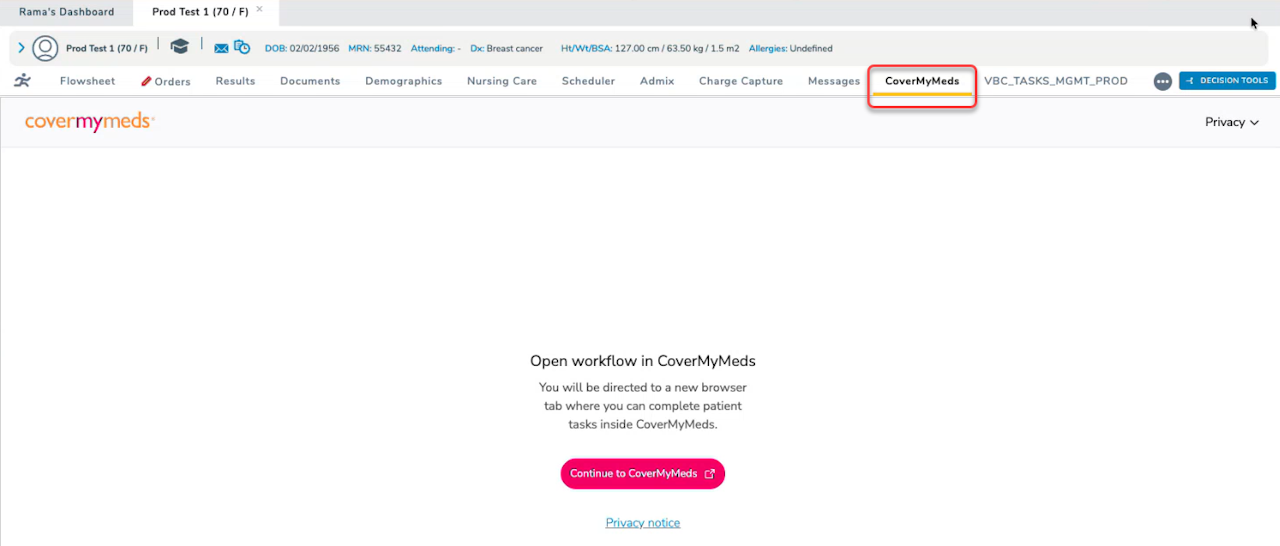The height and width of the screenshot is (546, 1280).
Task: Open the Results tab
Action: pyautogui.click(x=235, y=81)
